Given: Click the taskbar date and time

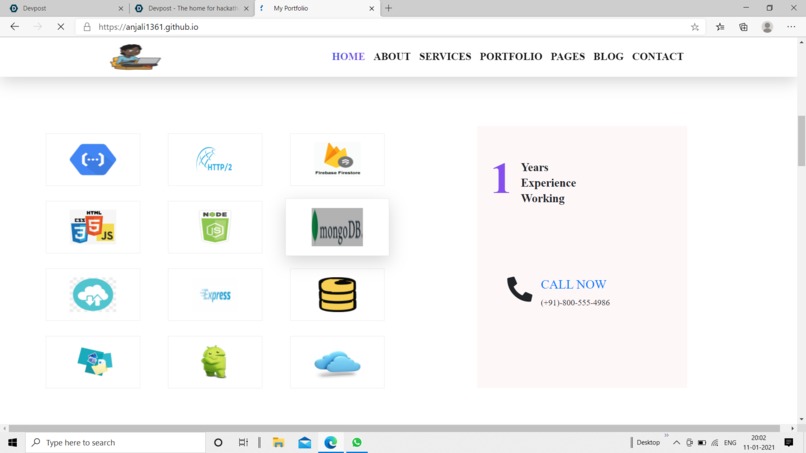Looking at the screenshot, I should [x=759, y=442].
